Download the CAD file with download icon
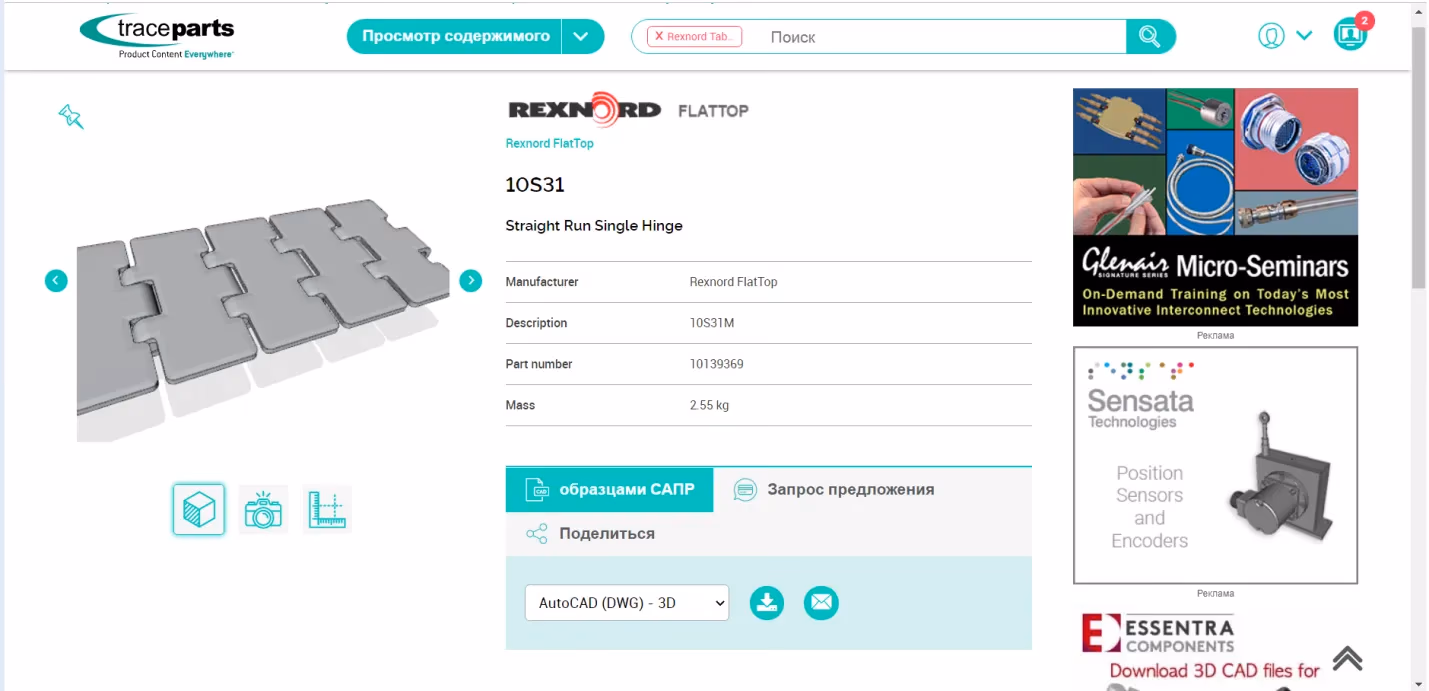This screenshot has height=691, width=1429. tap(767, 603)
